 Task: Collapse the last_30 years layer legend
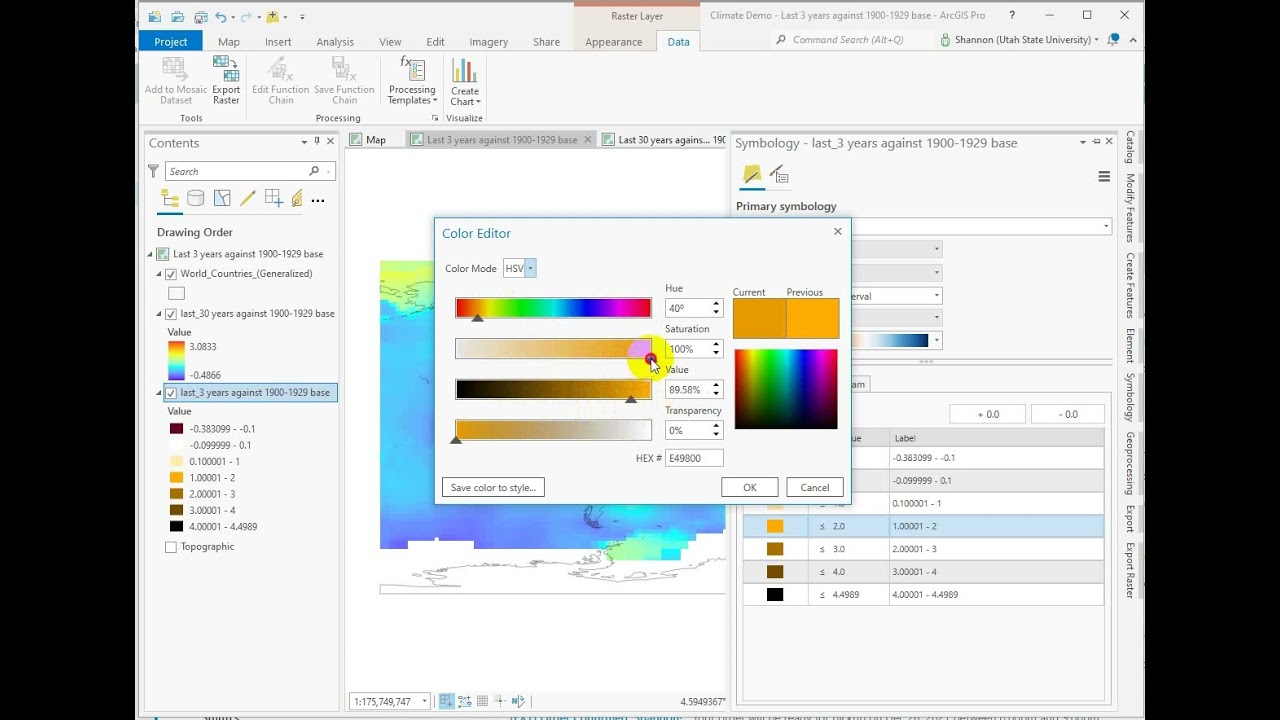coord(159,314)
